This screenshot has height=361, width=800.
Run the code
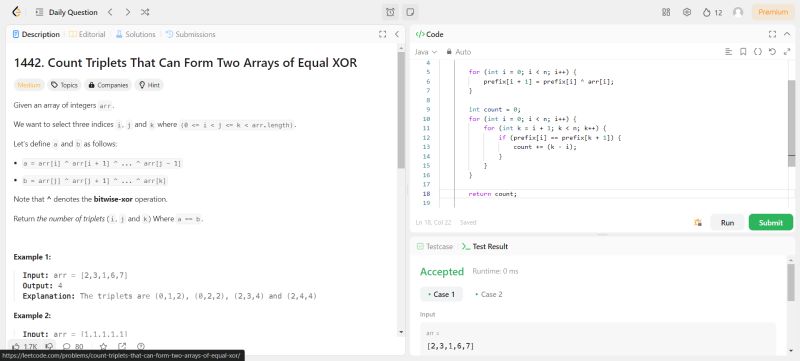pos(727,222)
